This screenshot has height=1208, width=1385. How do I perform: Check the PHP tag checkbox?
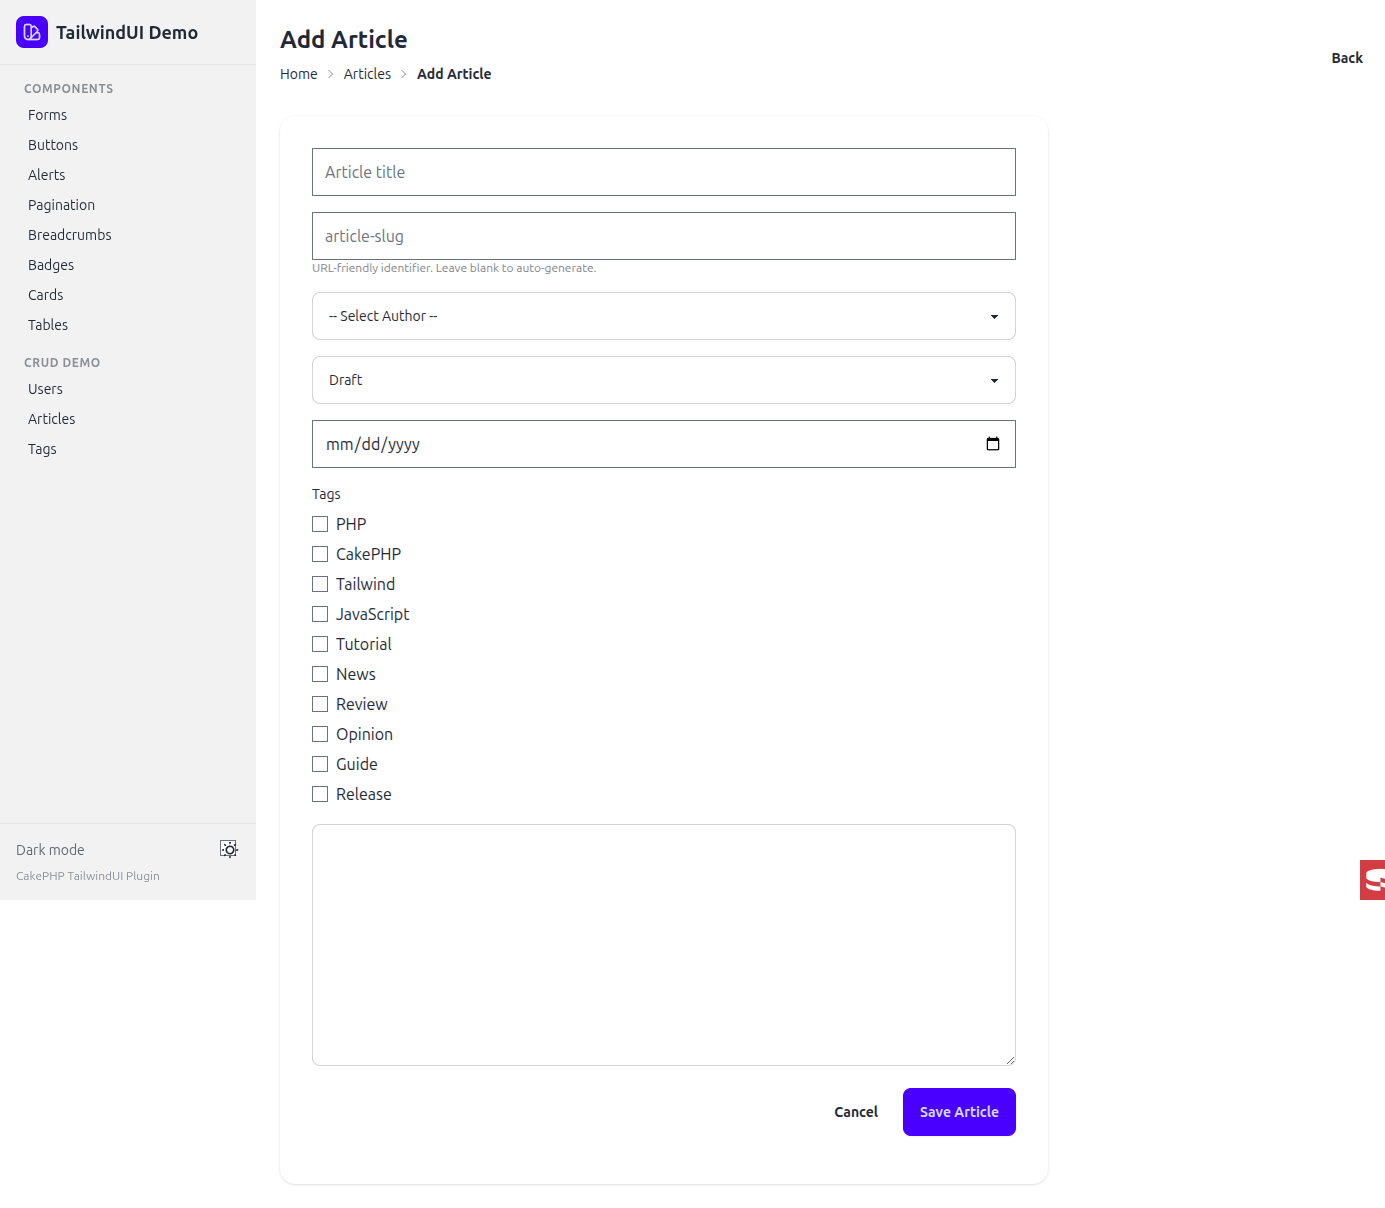click(x=320, y=524)
